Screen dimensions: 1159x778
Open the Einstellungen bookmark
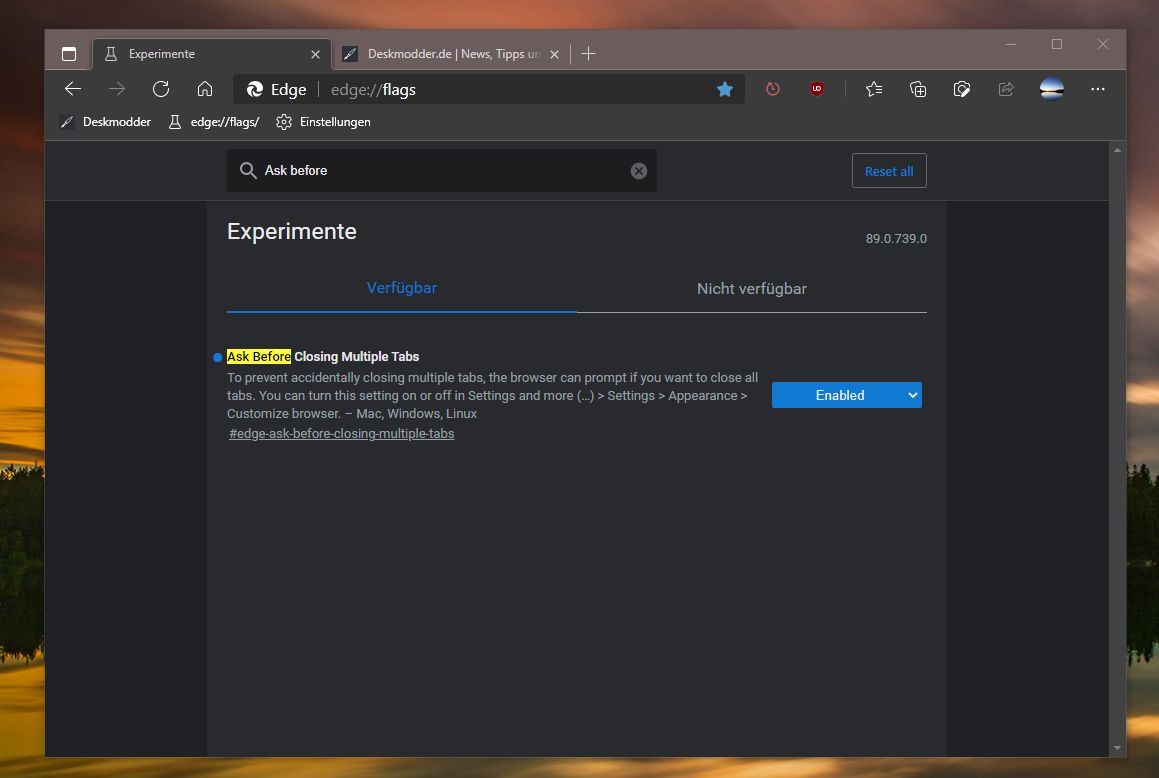[x=323, y=122]
